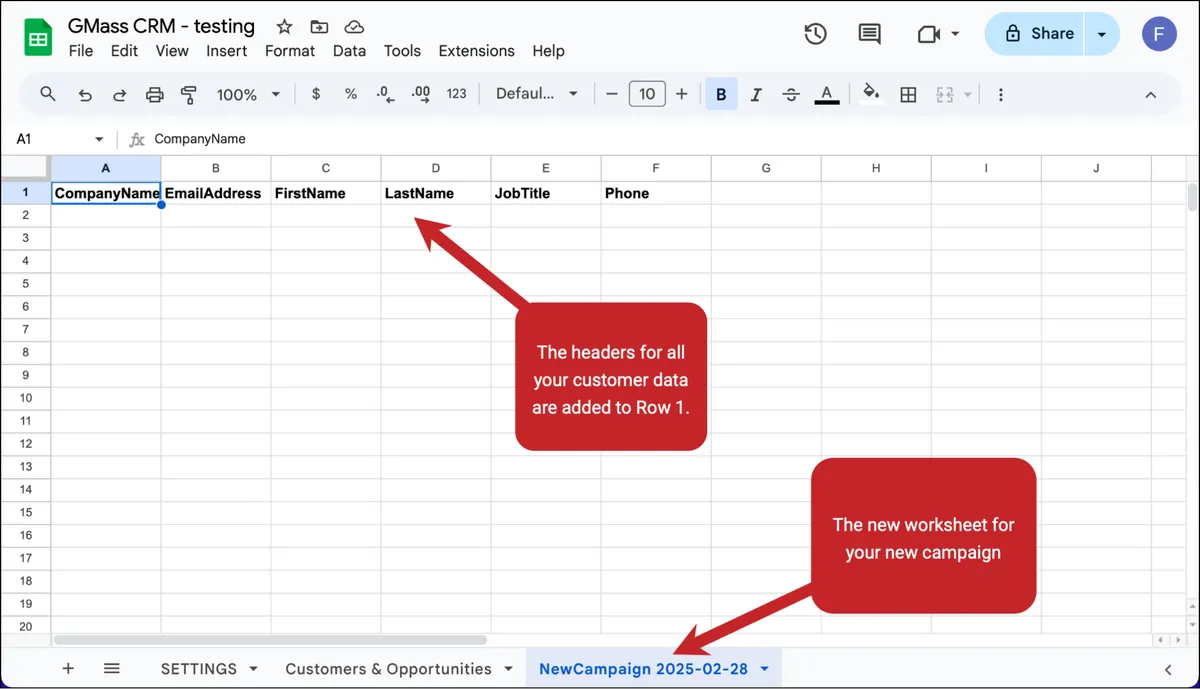The width and height of the screenshot is (1200, 689).
Task: Select the paint format roller
Action: [189, 95]
